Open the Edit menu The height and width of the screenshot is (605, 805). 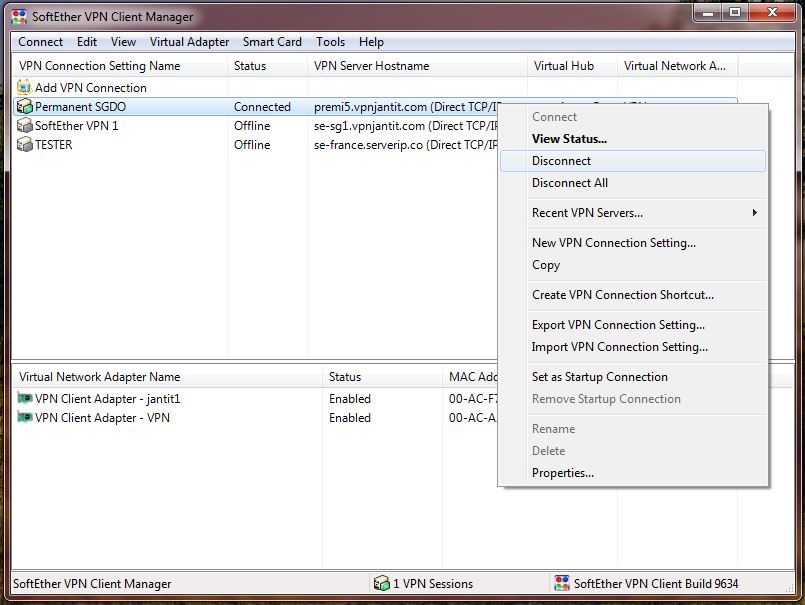click(87, 42)
